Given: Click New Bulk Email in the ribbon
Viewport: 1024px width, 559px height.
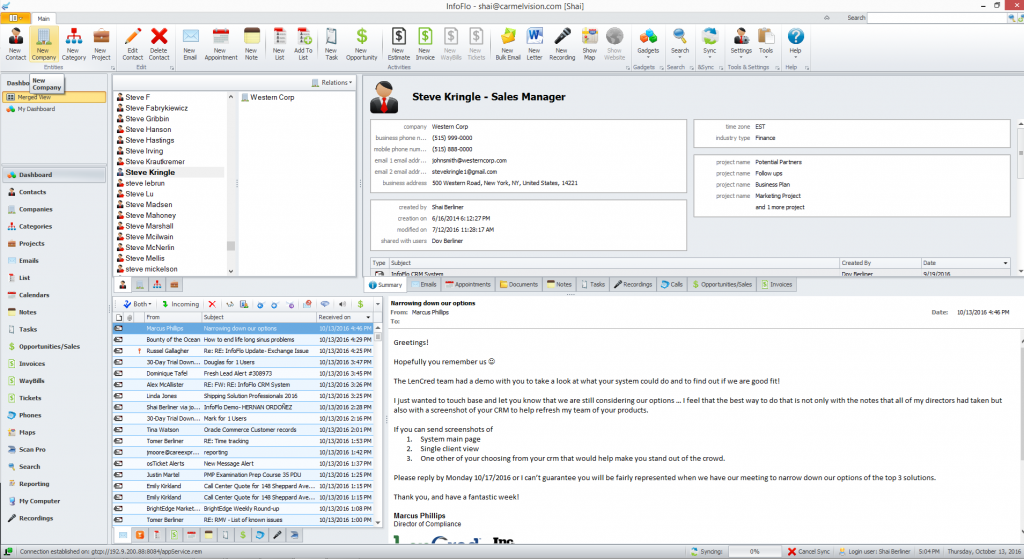Looking at the screenshot, I should pos(507,44).
